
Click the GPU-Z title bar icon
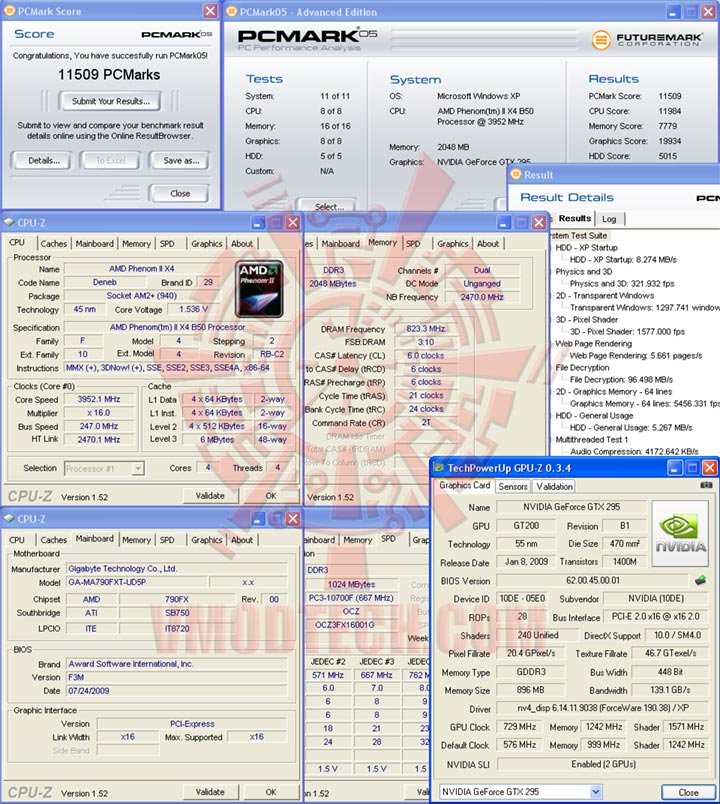coord(438,468)
